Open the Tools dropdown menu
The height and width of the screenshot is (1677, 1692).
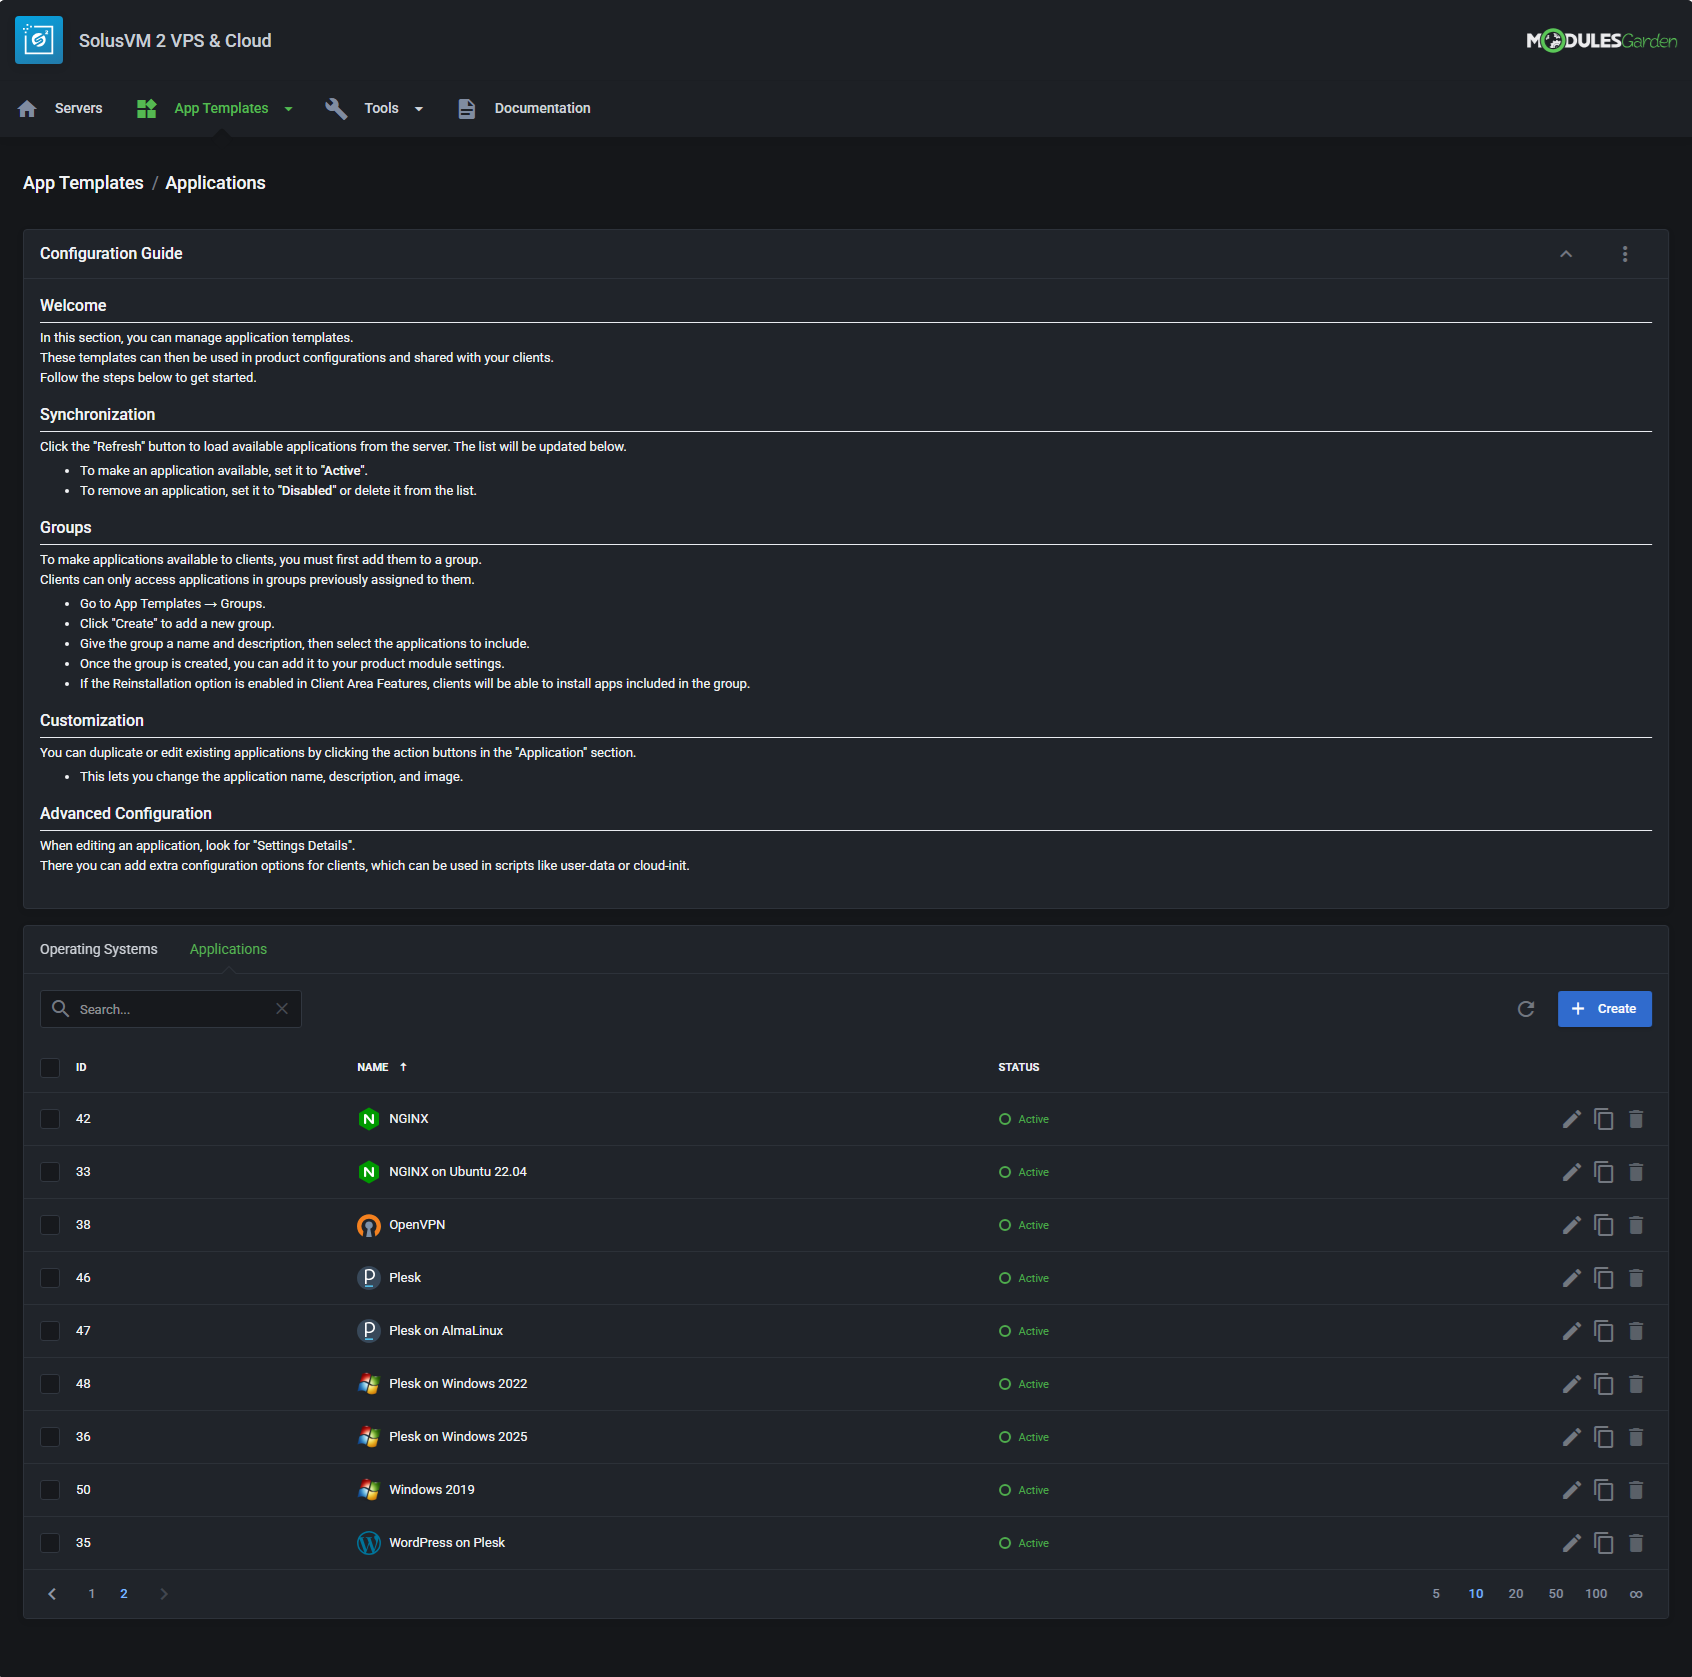(375, 108)
